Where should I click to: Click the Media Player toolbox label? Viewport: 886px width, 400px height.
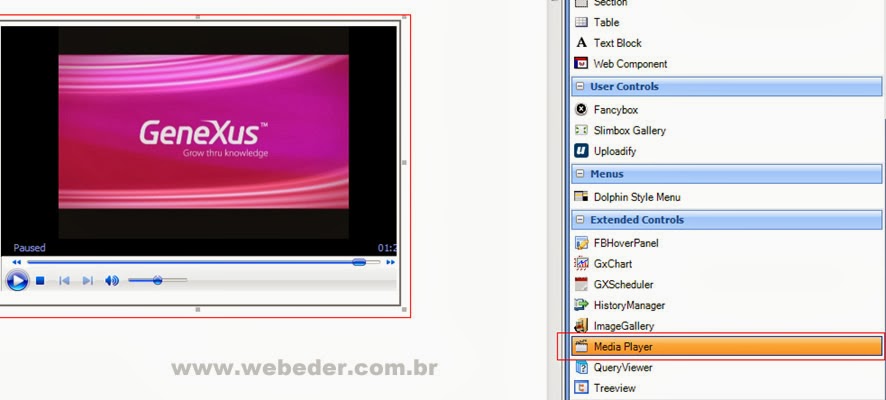click(623, 347)
